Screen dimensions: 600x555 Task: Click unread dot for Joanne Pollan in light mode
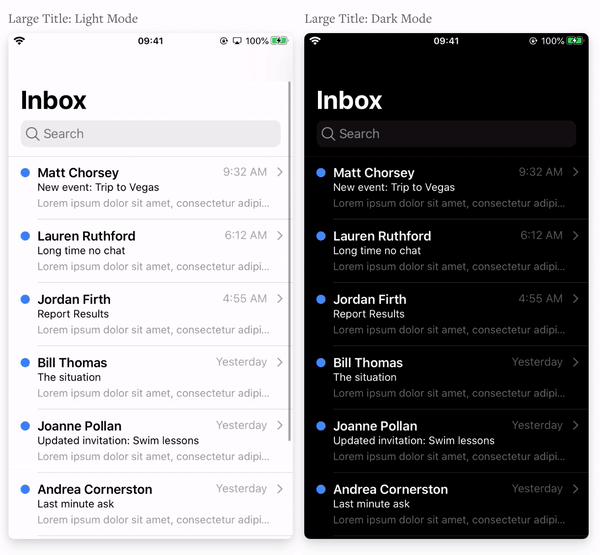tap(25, 426)
